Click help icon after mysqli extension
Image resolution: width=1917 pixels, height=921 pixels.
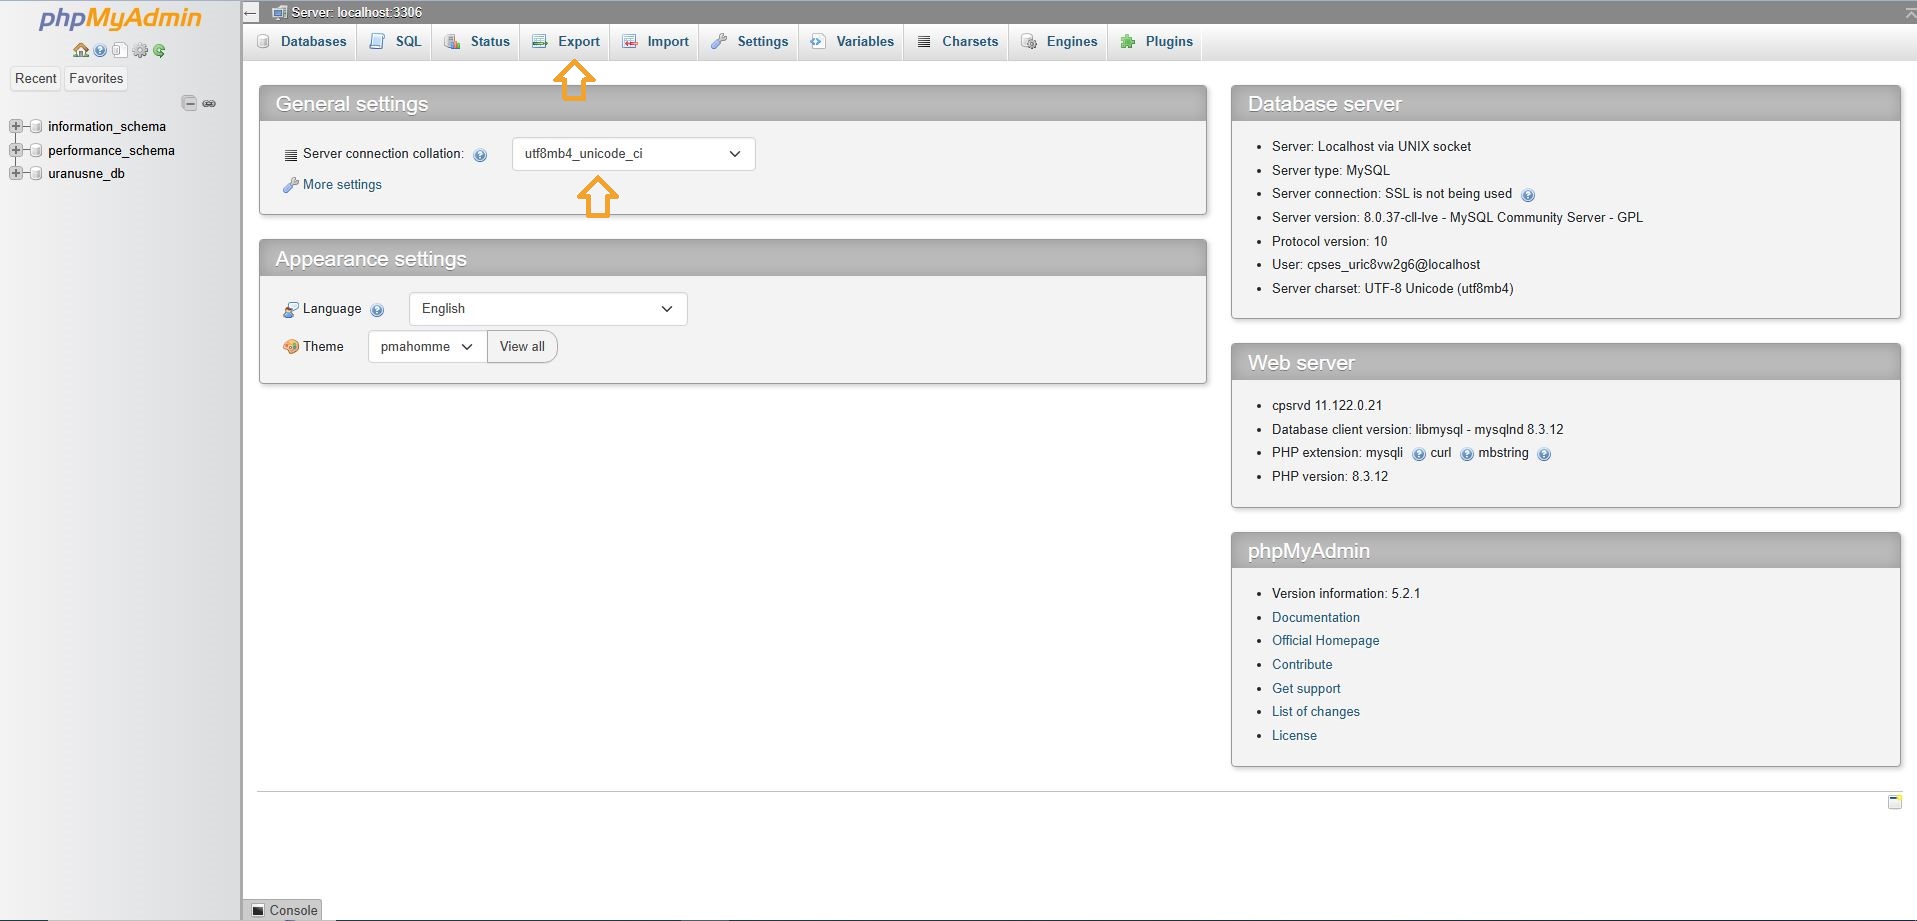[x=1418, y=454]
